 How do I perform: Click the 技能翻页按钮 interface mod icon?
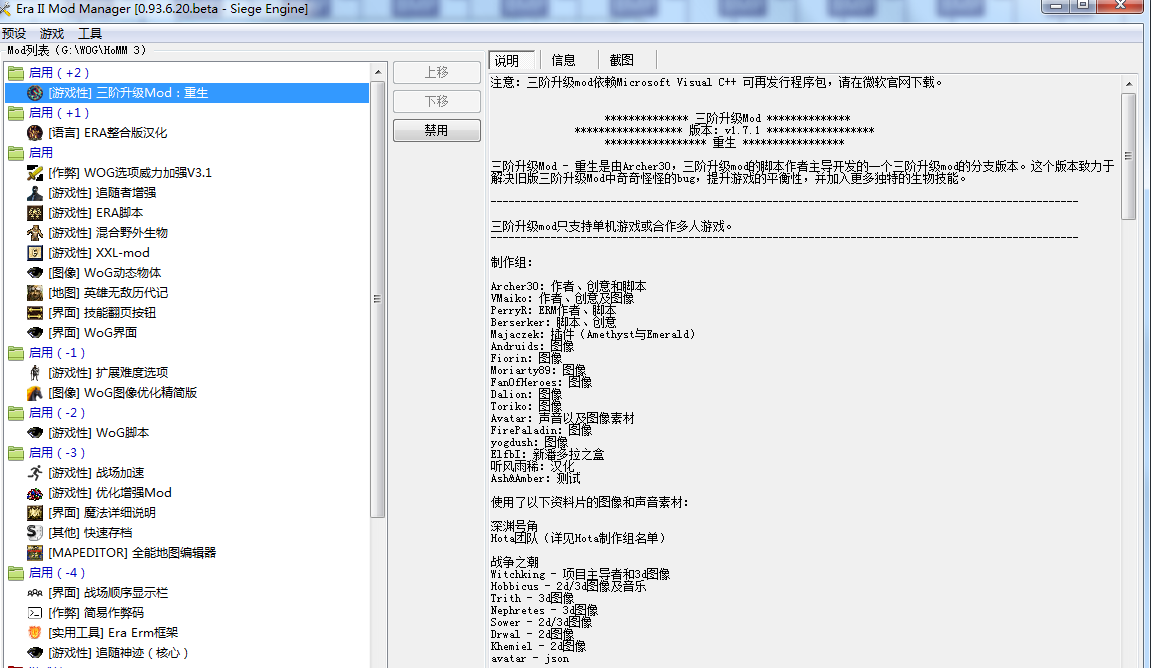[x=35, y=312]
